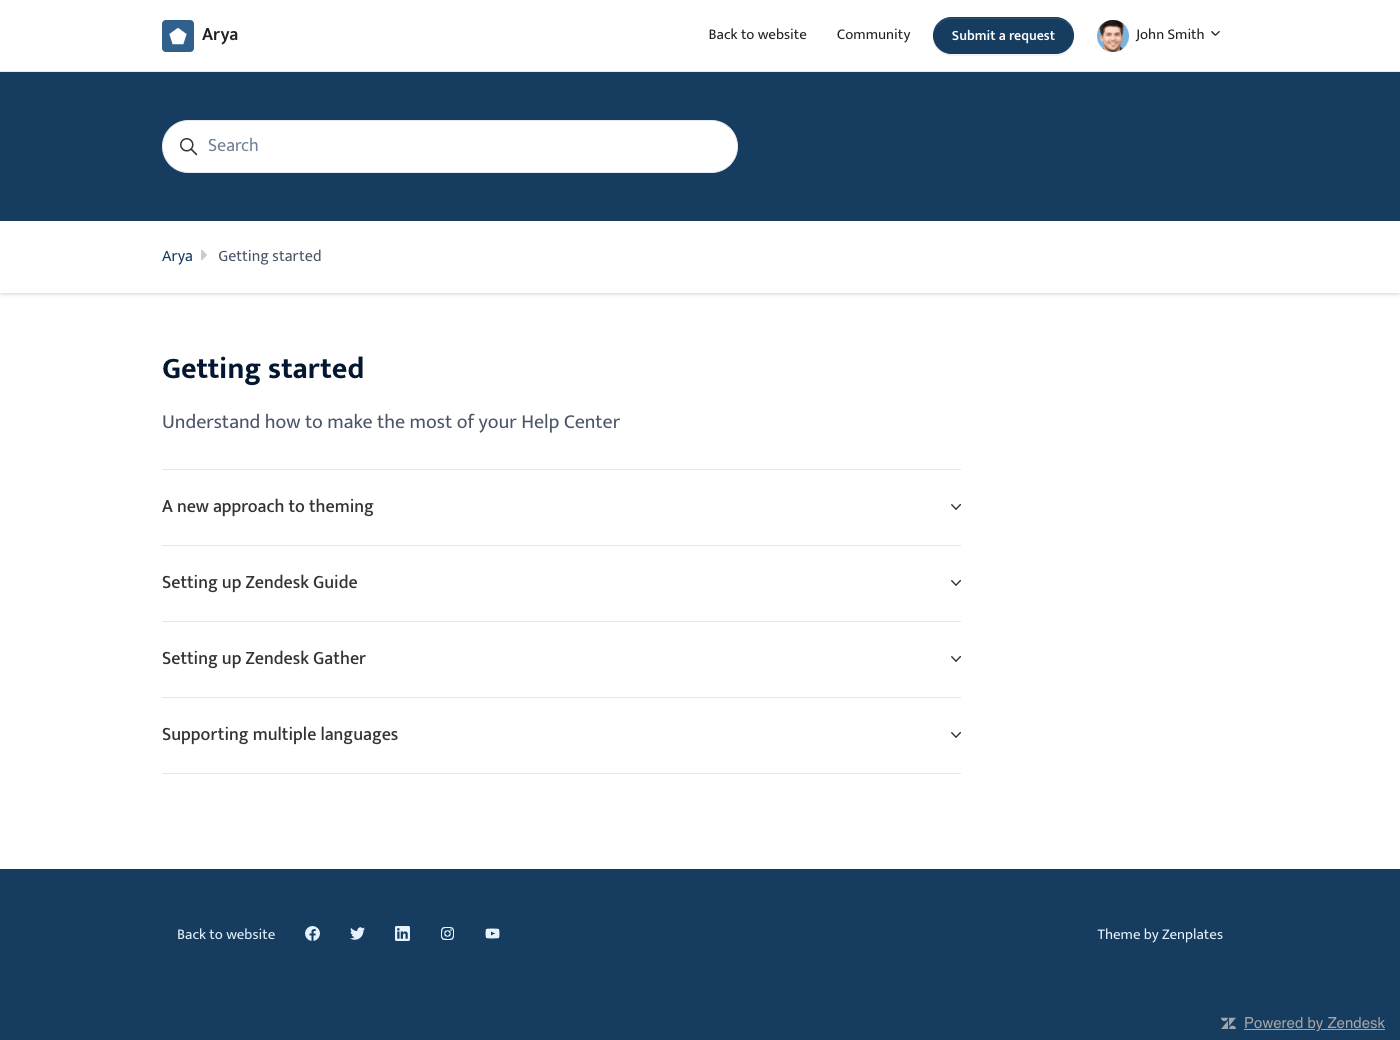Open the Instagram profile from footer

(x=447, y=934)
